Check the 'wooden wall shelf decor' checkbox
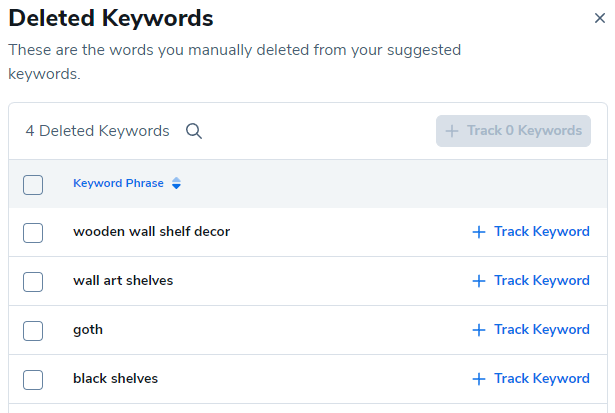 33,232
